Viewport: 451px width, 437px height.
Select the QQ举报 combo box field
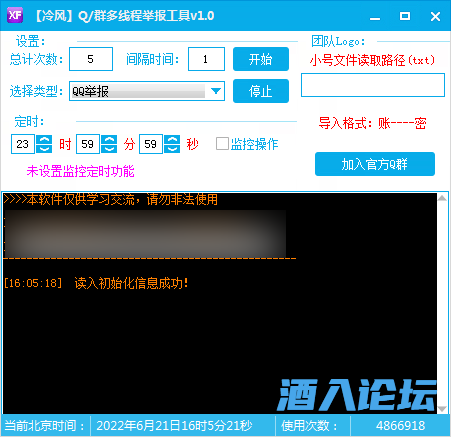(x=147, y=91)
